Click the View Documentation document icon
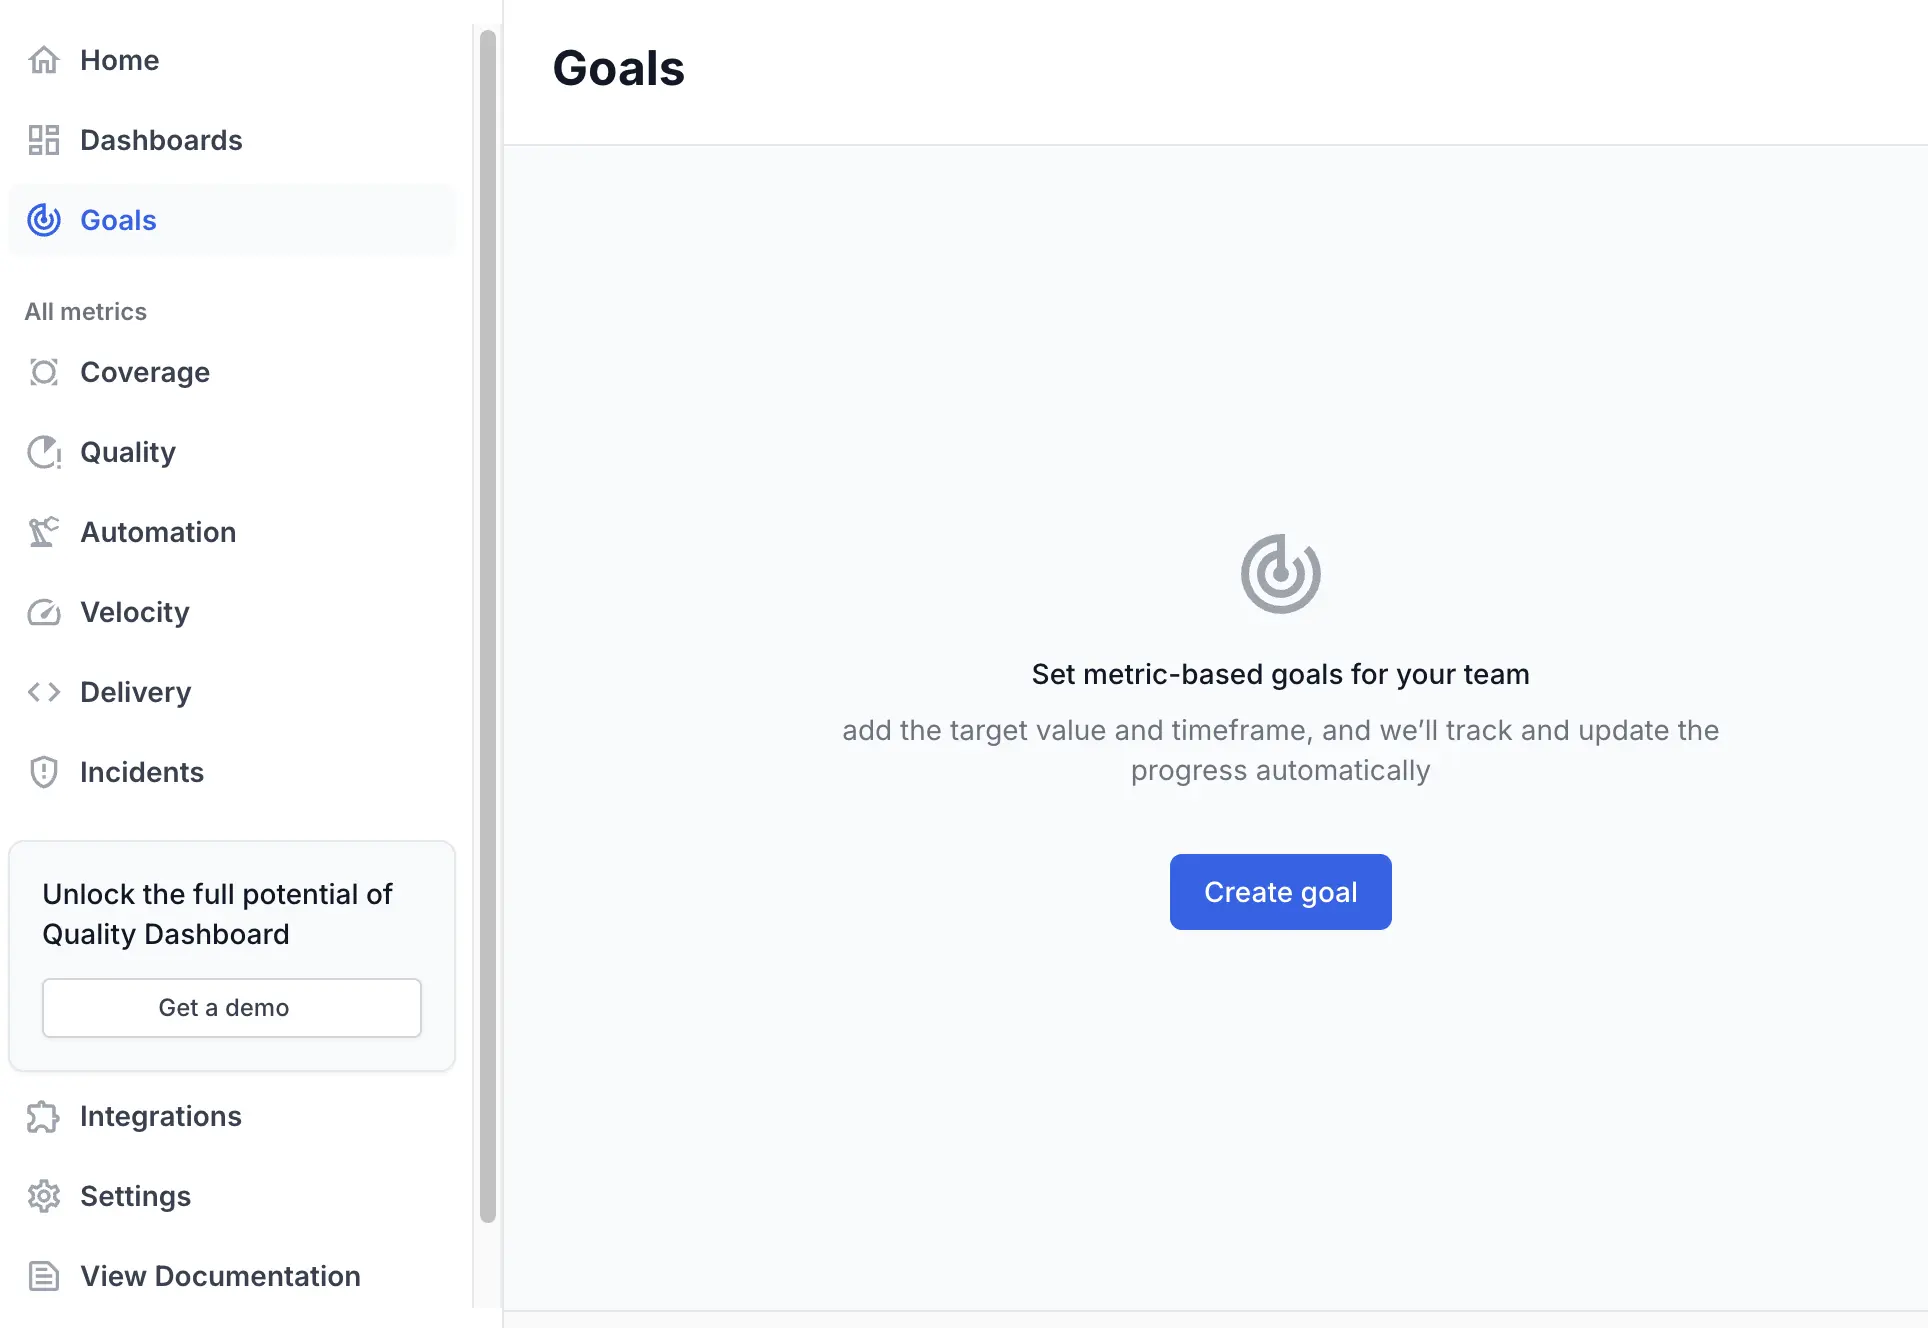Screen dimensions: 1928x1328 [44, 1276]
